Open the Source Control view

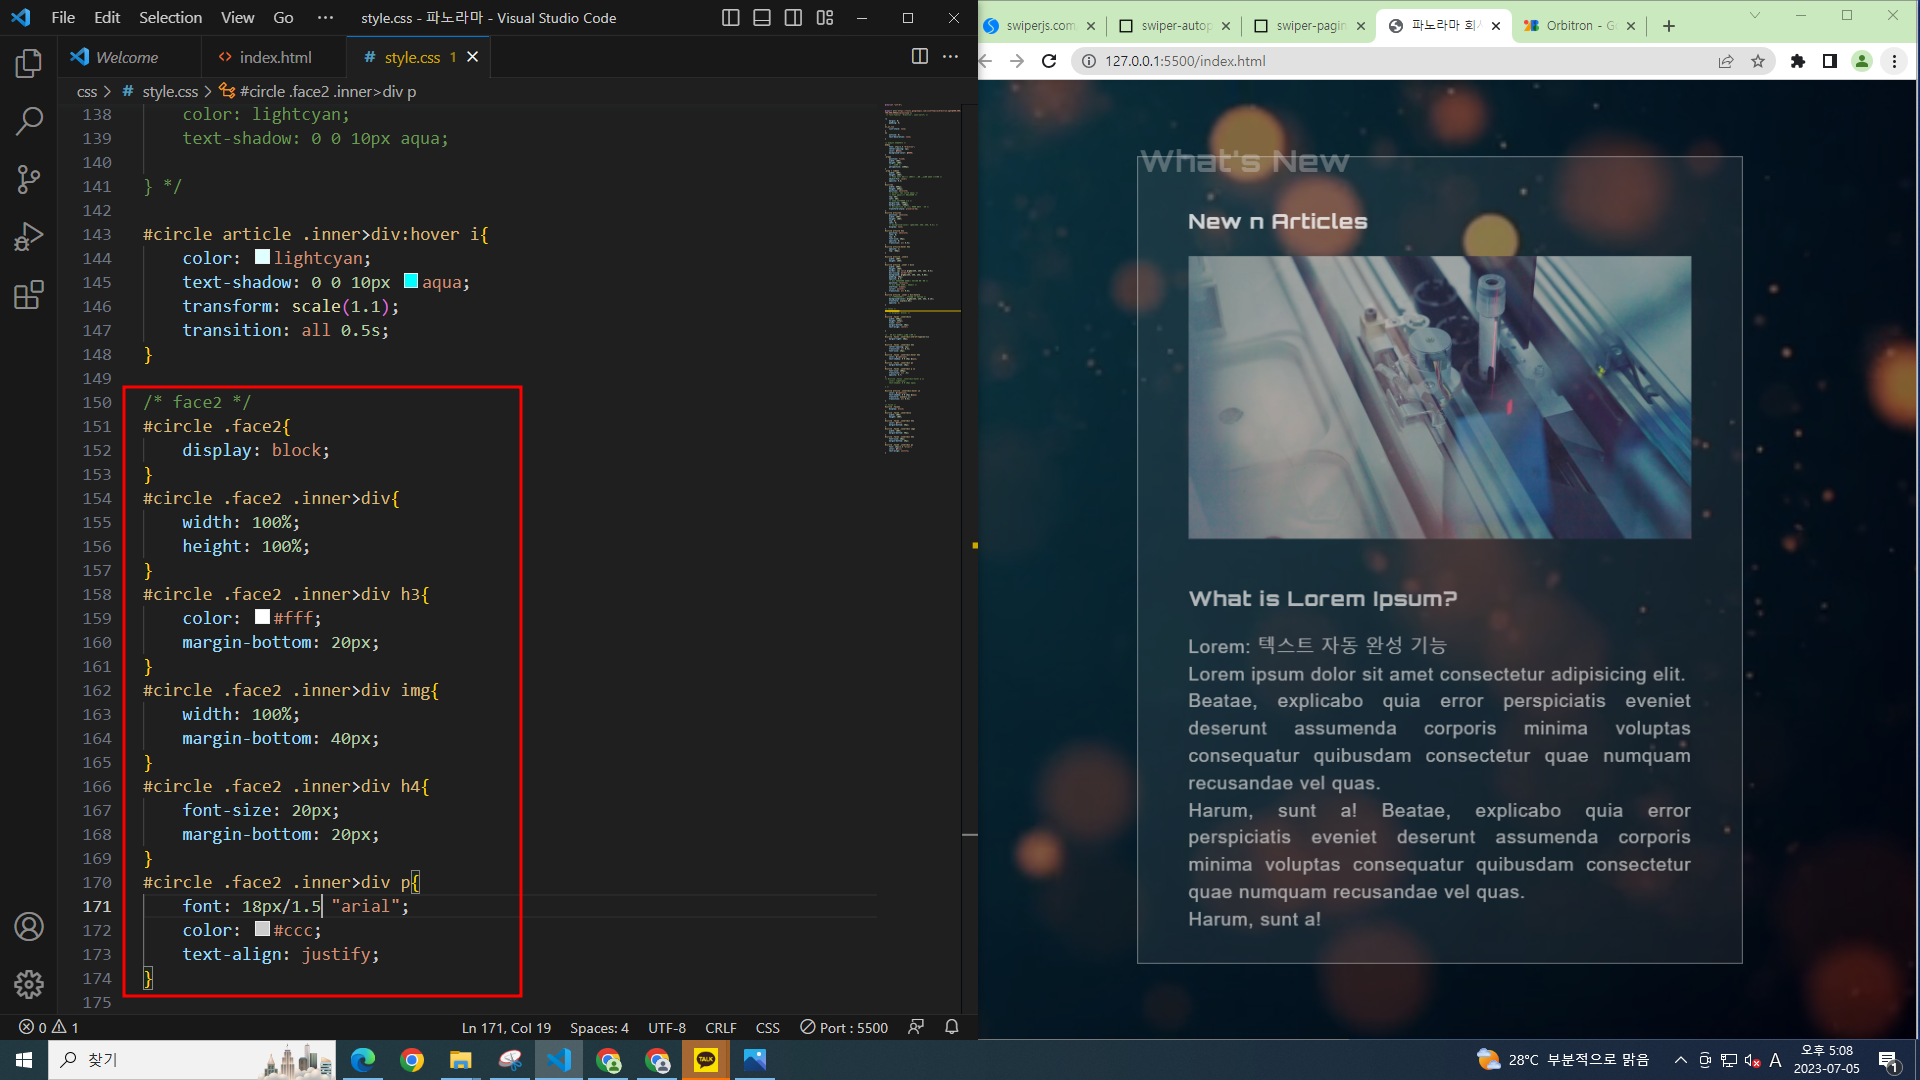pos(29,179)
